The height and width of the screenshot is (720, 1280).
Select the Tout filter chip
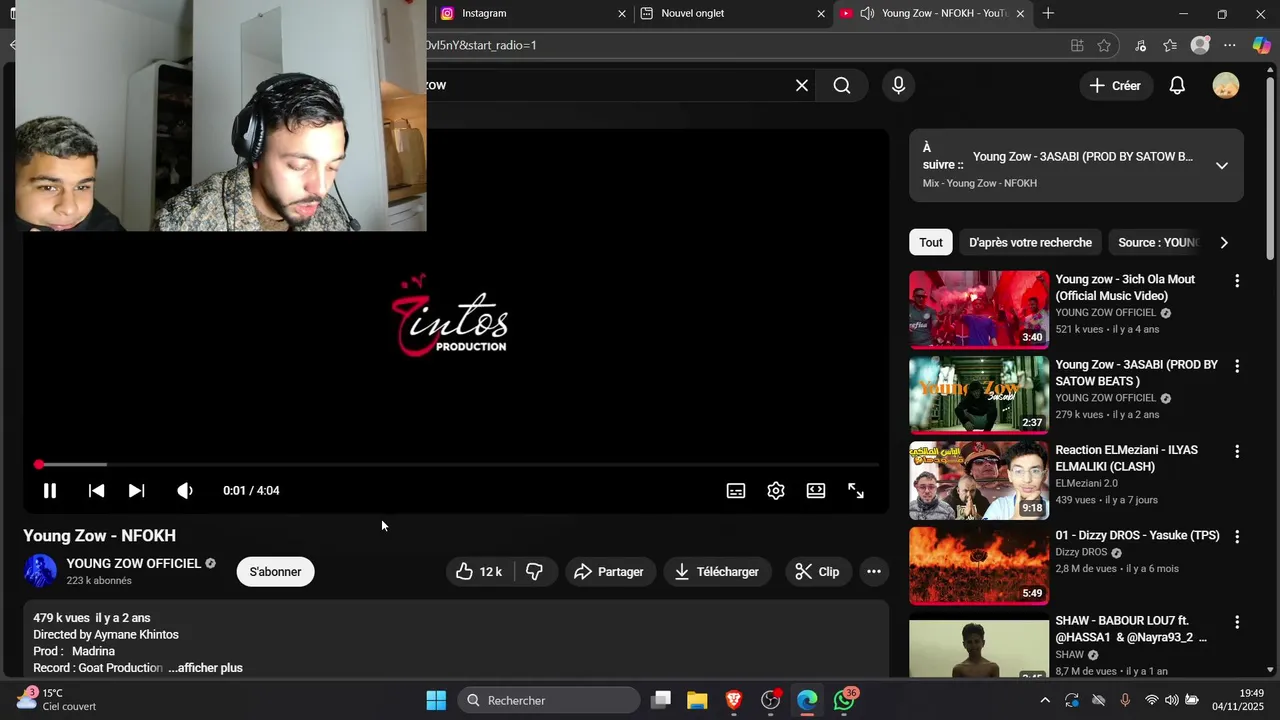pos(931,243)
